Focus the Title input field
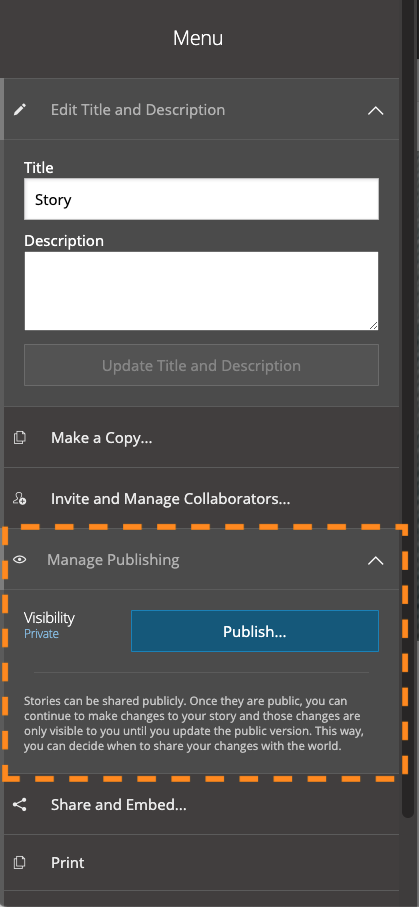Viewport: 419px width, 907px height. click(201, 199)
